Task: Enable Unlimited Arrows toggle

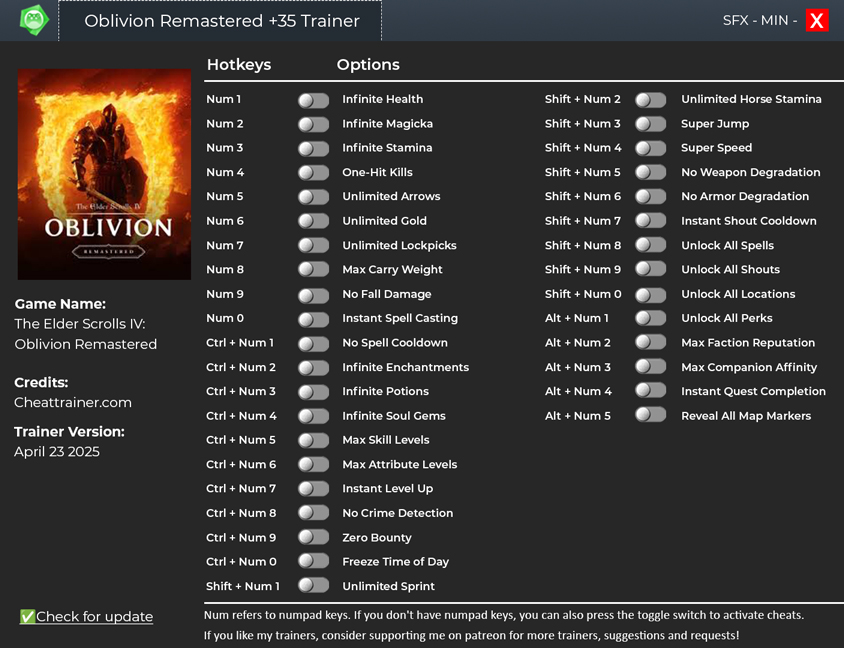Action: coord(313,197)
